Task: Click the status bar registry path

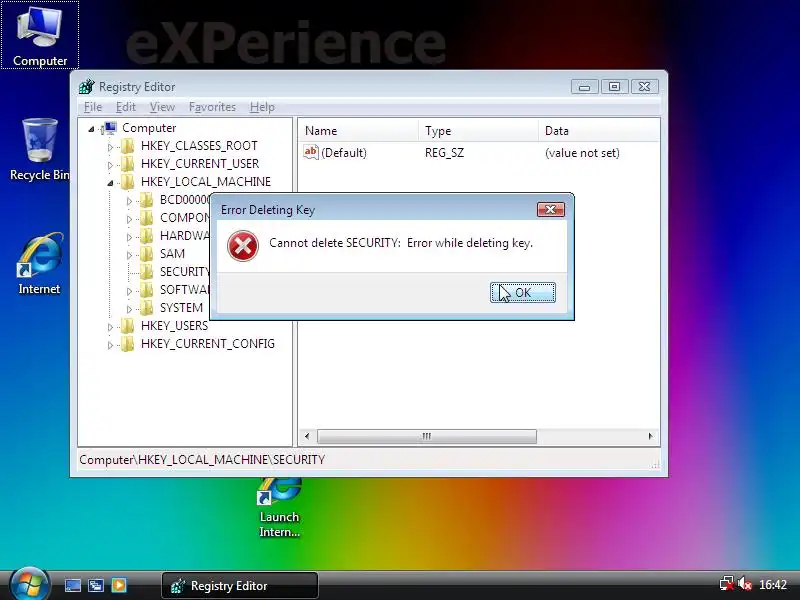Action: tap(202, 460)
